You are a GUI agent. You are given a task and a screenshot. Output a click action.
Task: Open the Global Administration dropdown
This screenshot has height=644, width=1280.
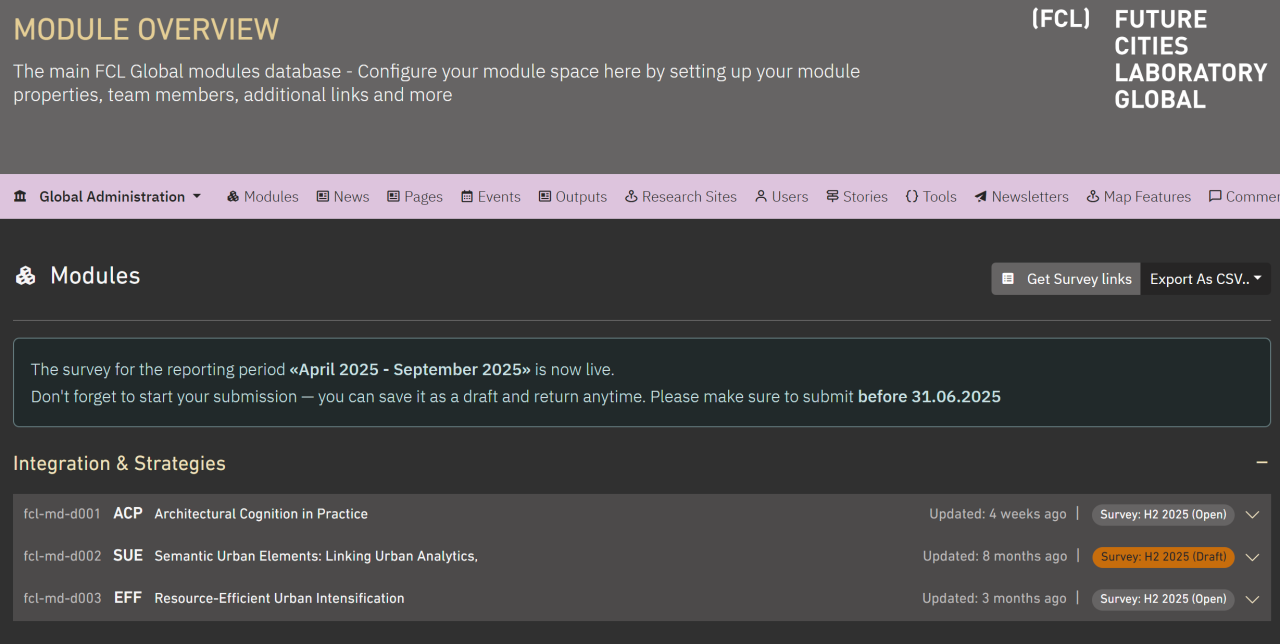coord(110,196)
